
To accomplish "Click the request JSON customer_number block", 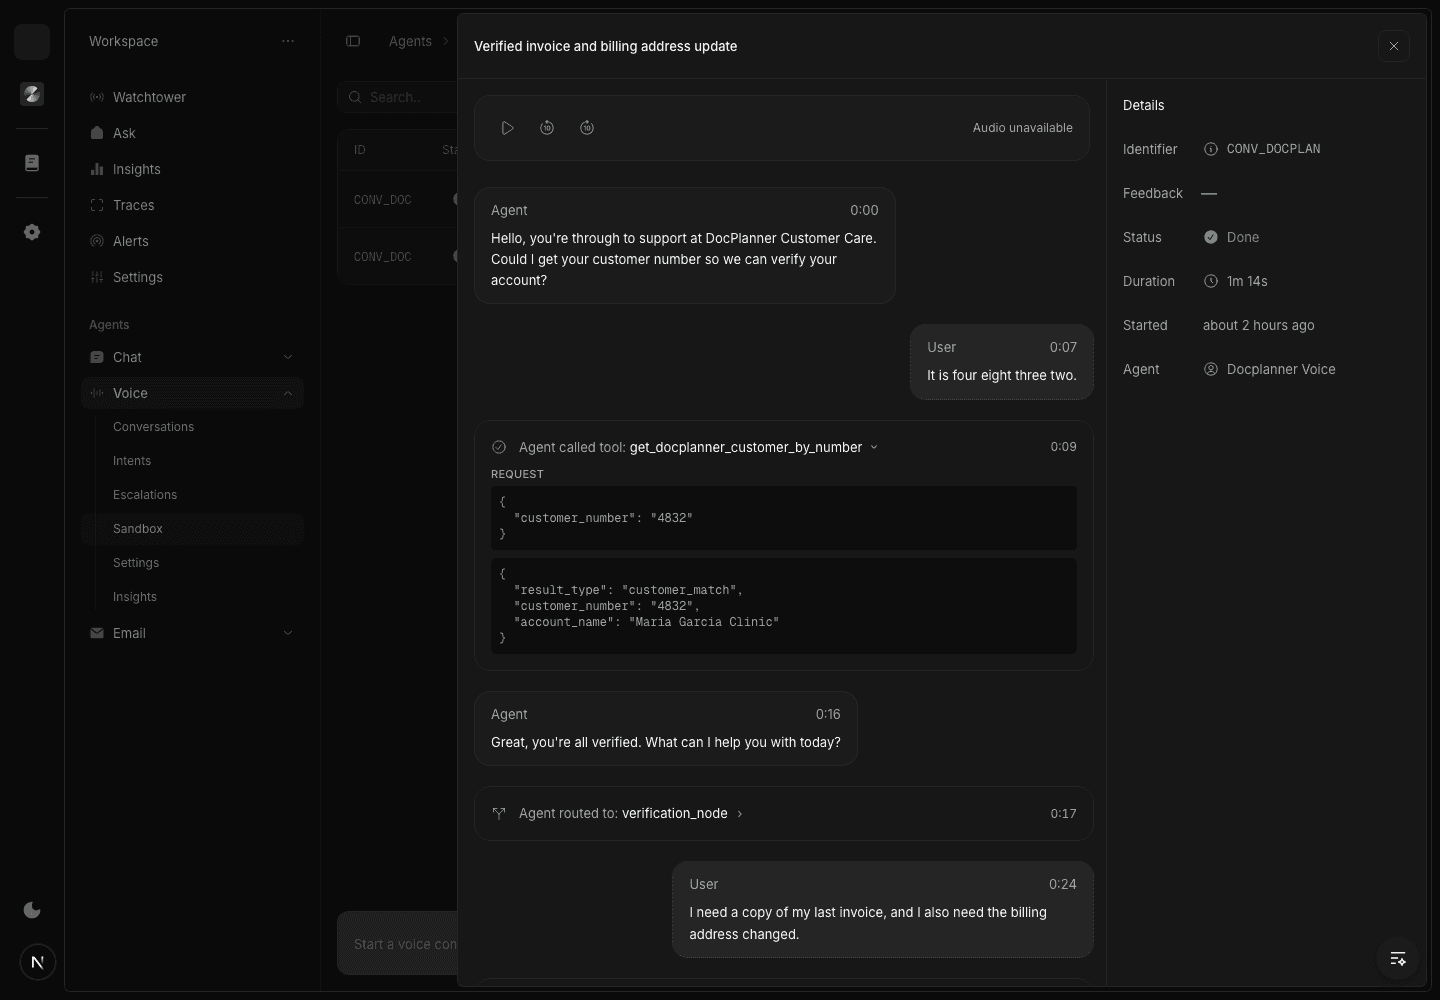I will point(784,518).
